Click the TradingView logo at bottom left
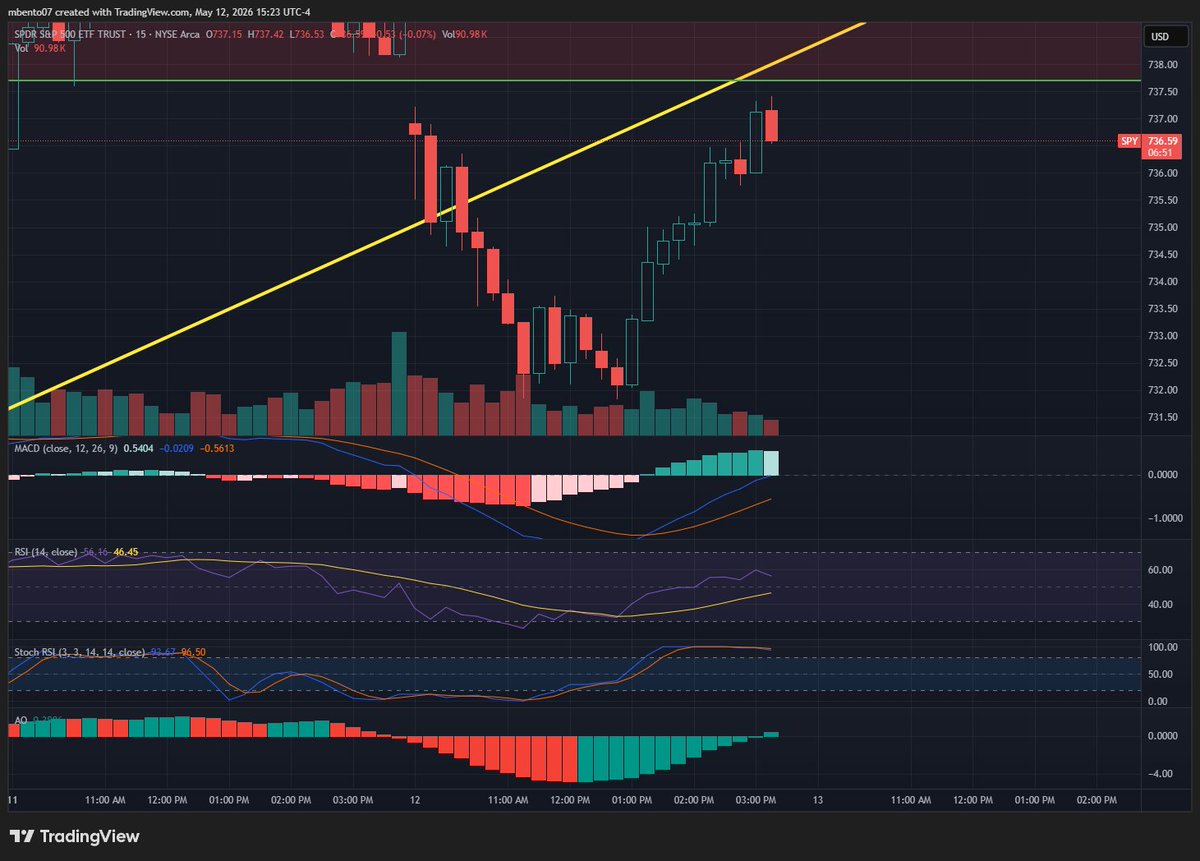 pos(75,836)
